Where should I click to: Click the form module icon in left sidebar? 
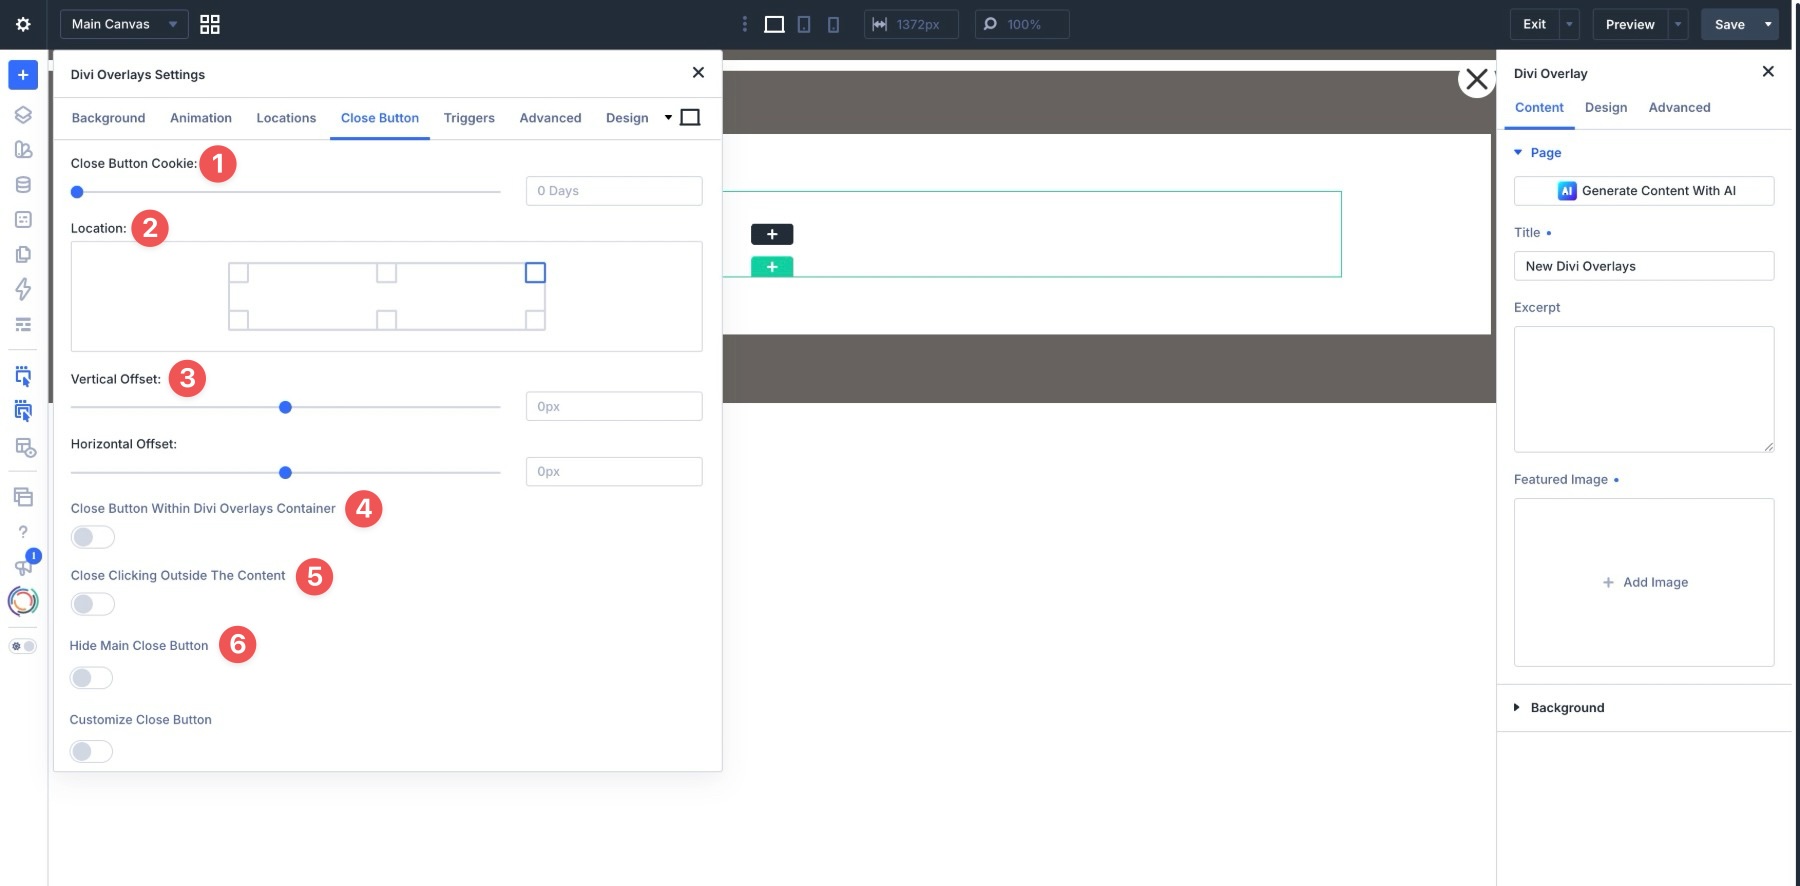pos(23,219)
